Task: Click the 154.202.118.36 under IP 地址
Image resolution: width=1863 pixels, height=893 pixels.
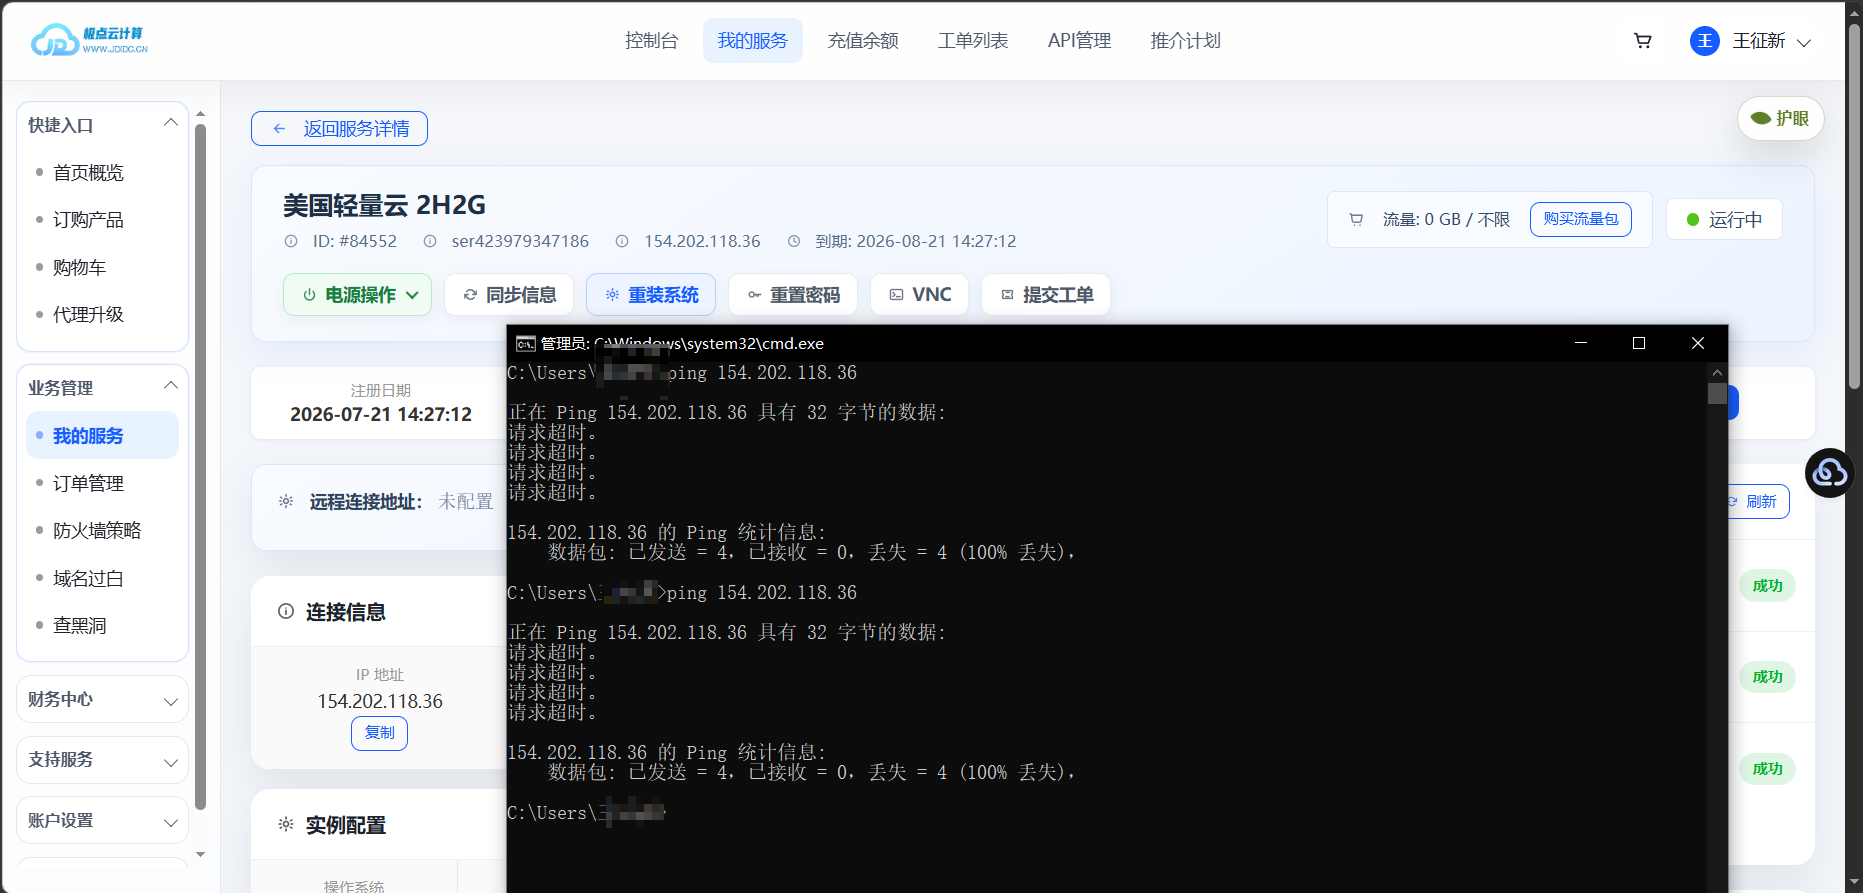Action: pos(380,702)
